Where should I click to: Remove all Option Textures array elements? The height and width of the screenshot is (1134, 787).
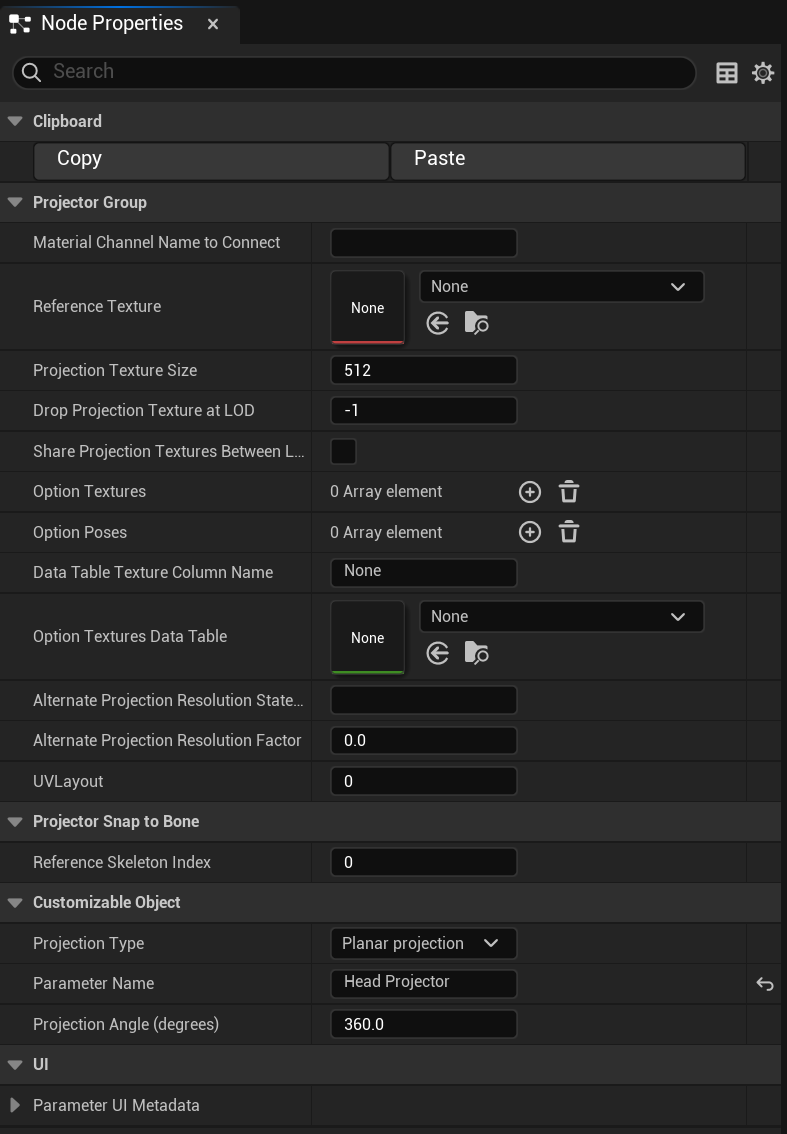coord(569,492)
